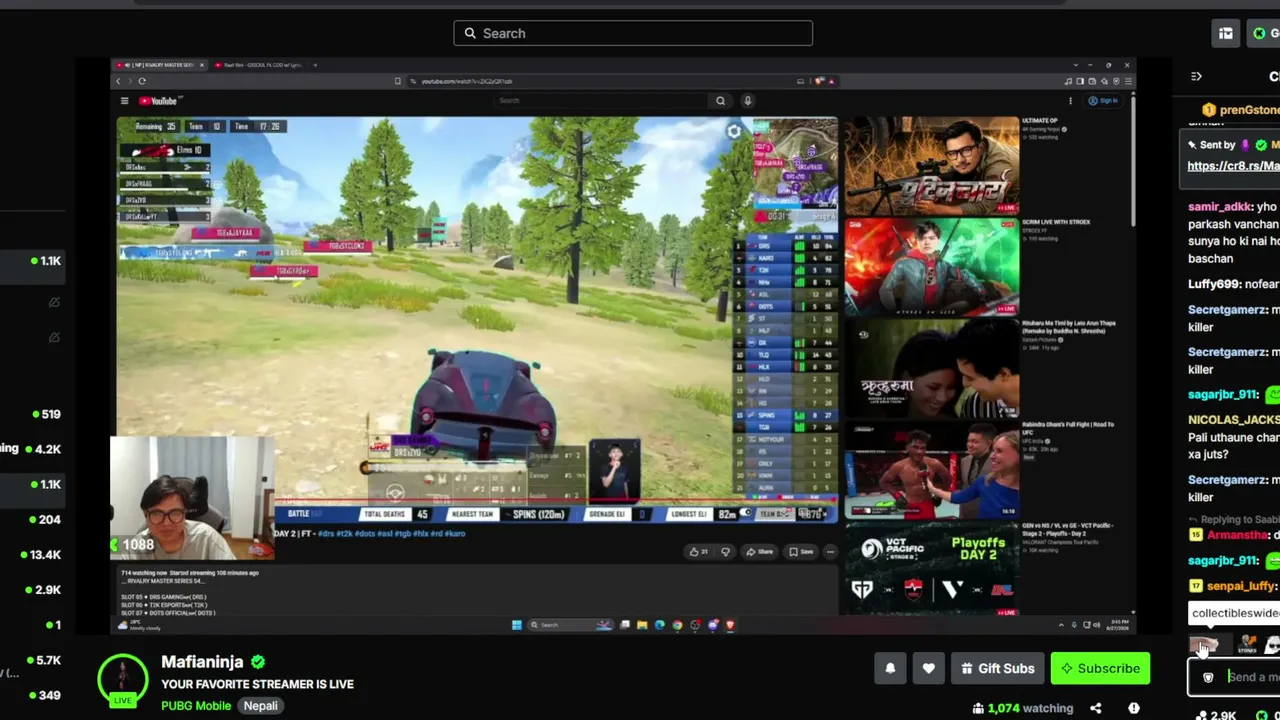The width and height of the screenshot is (1280, 720).
Task: Open senpai_luffy's username in chat
Action: [1241, 586]
